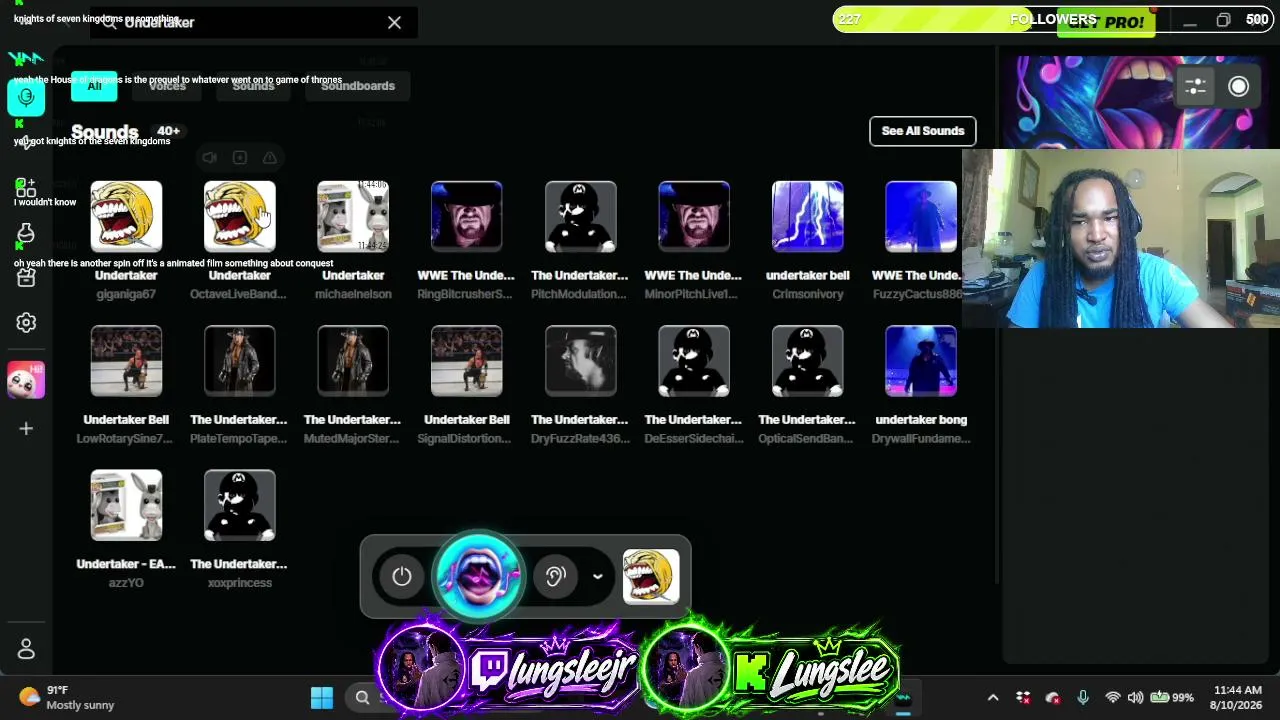Switch to the Soundboards filter tab
Viewport: 1280px width, 720px height.
358,86
